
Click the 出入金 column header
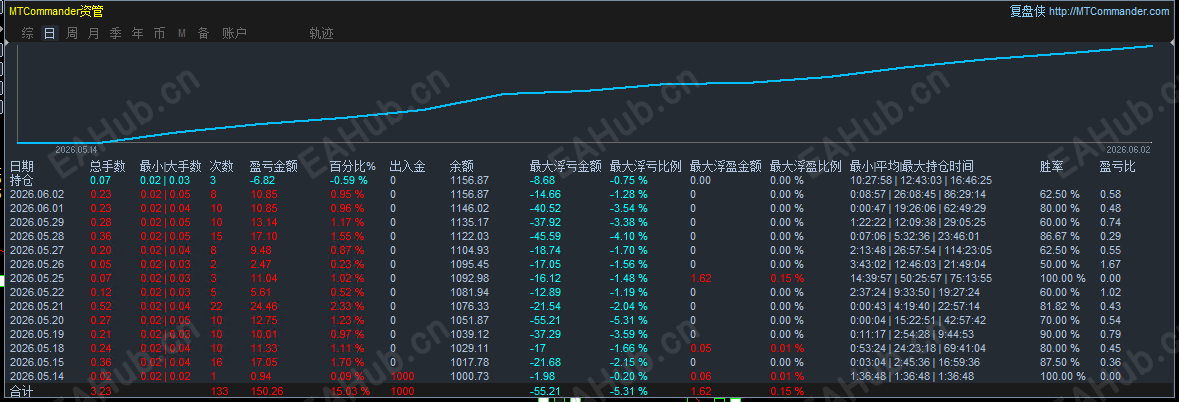click(408, 166)
